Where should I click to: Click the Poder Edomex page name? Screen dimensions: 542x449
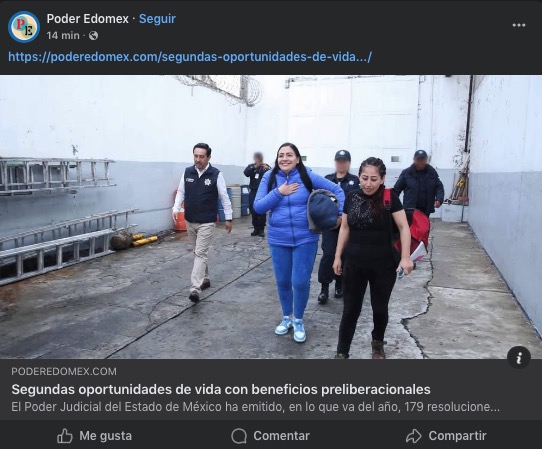click(87, 19)
